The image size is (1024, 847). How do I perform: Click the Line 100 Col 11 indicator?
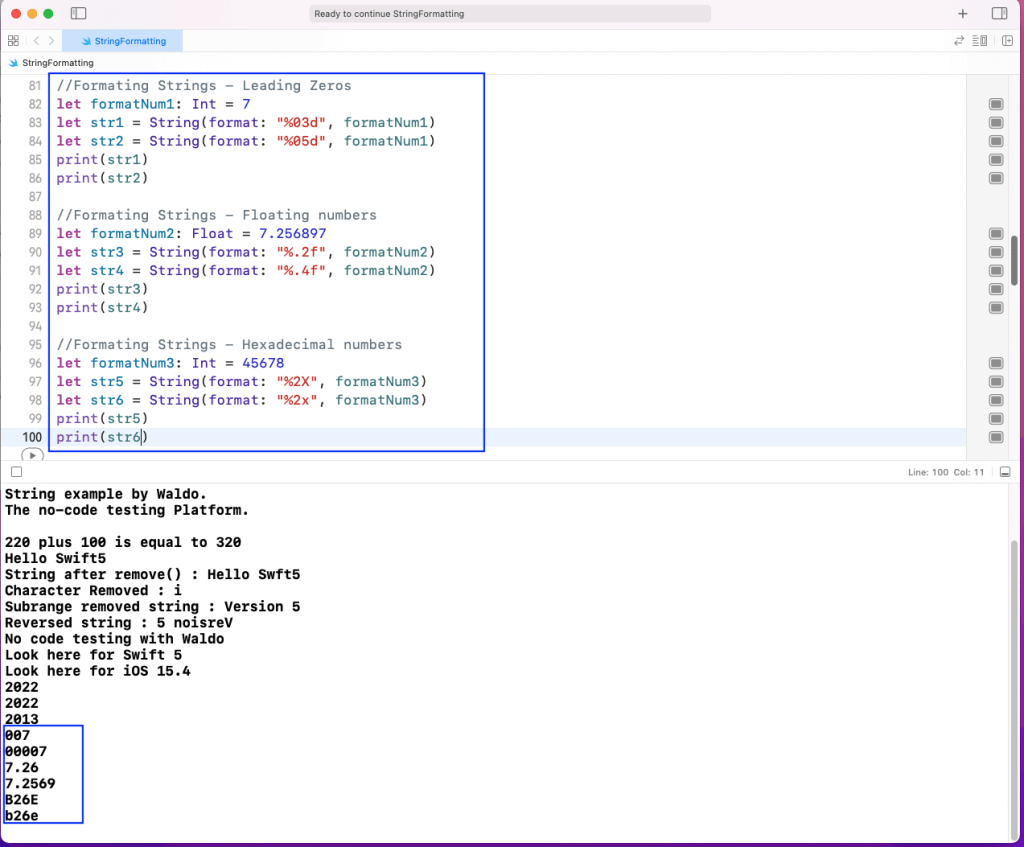tap(947, 471)
